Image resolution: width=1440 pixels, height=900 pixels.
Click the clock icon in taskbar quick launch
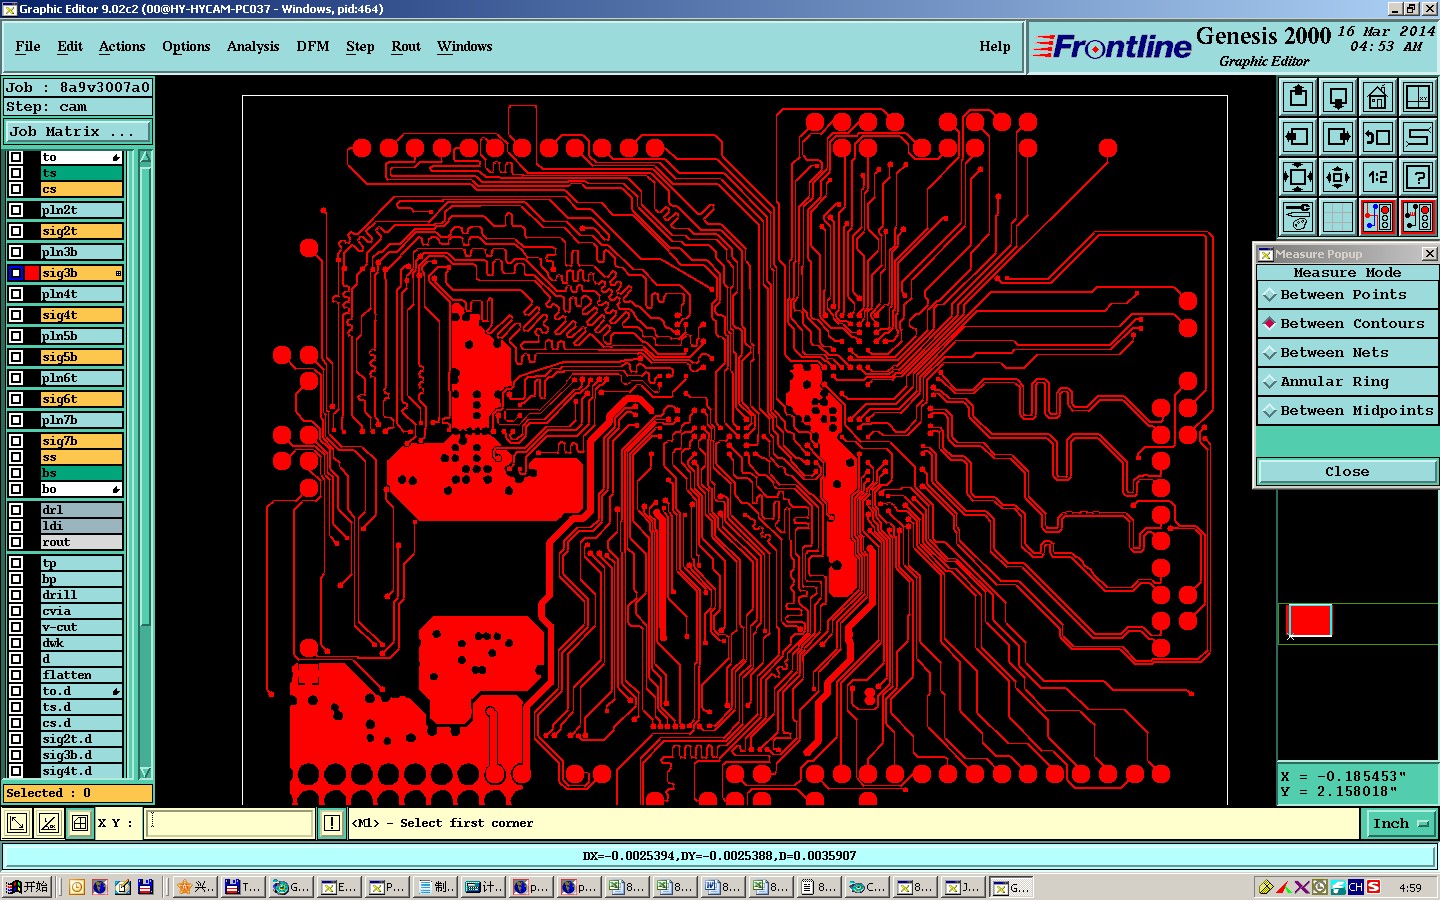[x=77, y=887]
